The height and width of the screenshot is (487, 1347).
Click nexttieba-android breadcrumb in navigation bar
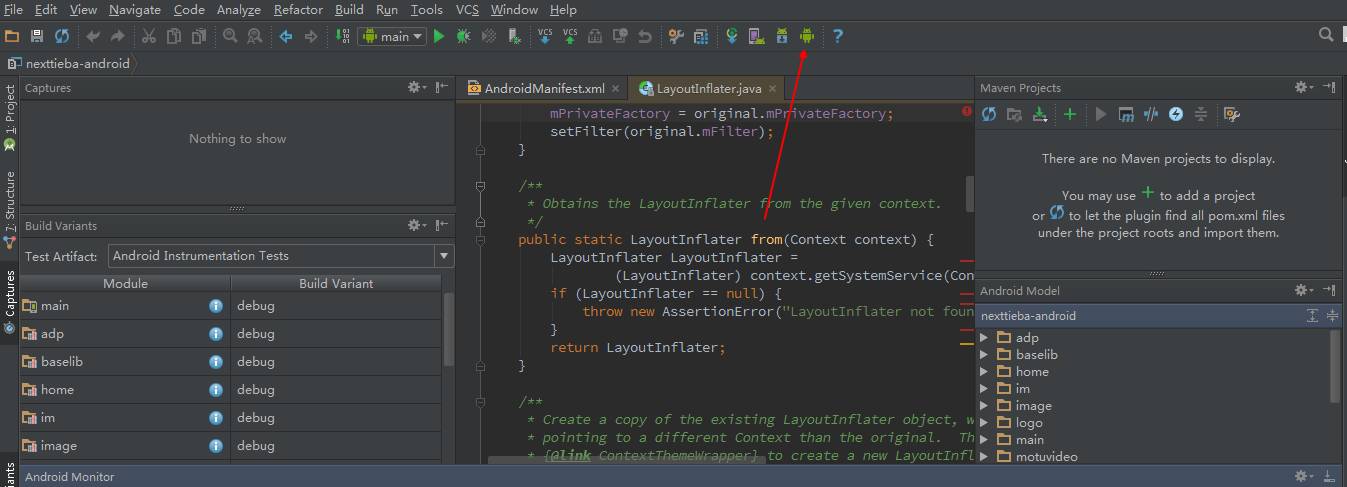[x=70, y=63]
